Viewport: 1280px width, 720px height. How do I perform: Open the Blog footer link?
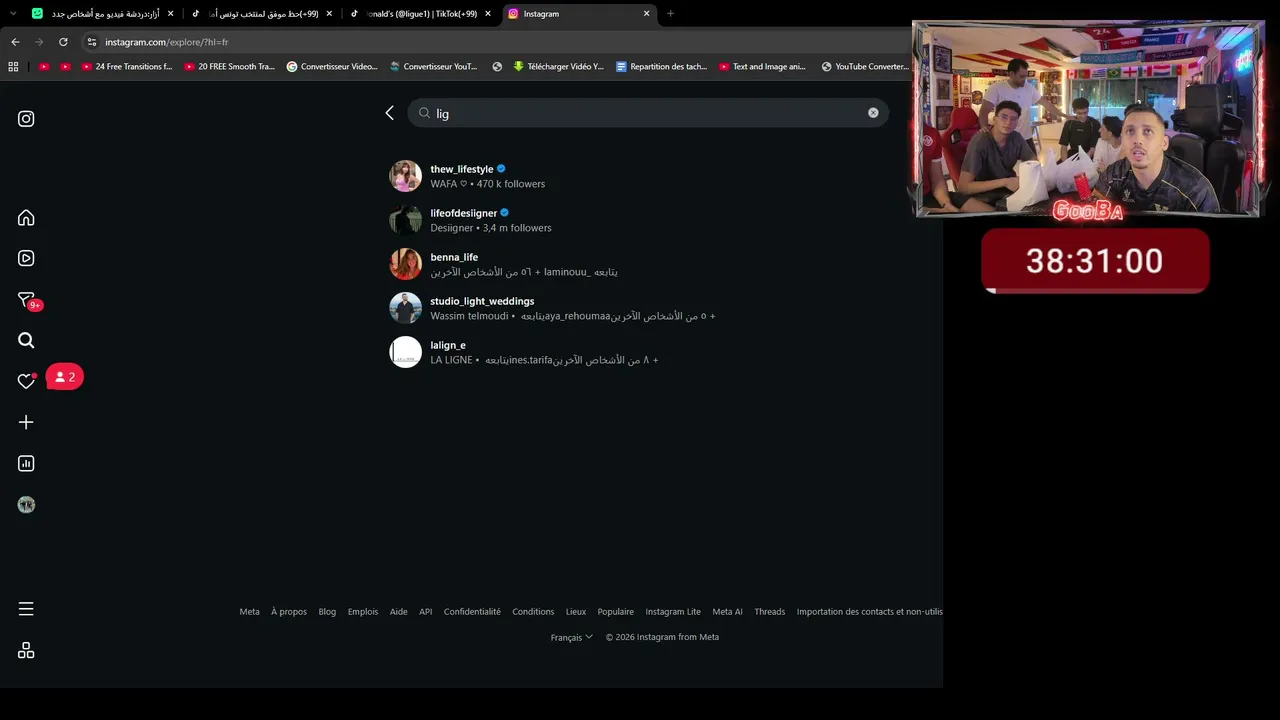(327, 612)
